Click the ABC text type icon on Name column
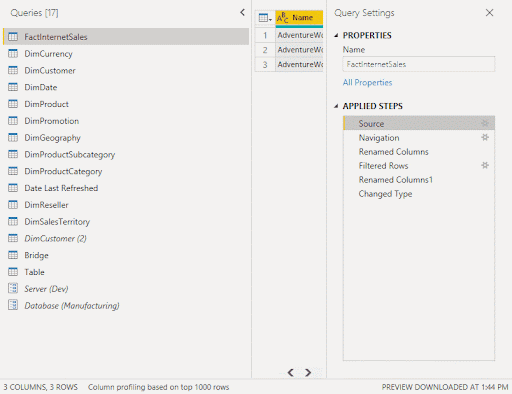 [x=282, y=18]
